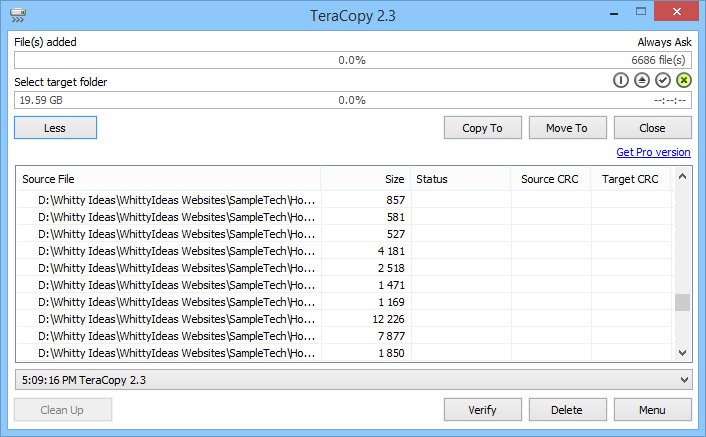706x437 pixels.
Task: Click the Copy To button
Action: (483, 128)
